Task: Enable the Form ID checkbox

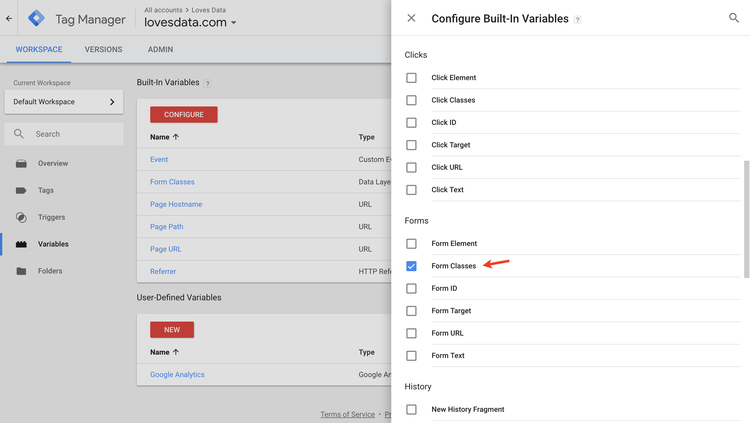Action: click(411, 289)
